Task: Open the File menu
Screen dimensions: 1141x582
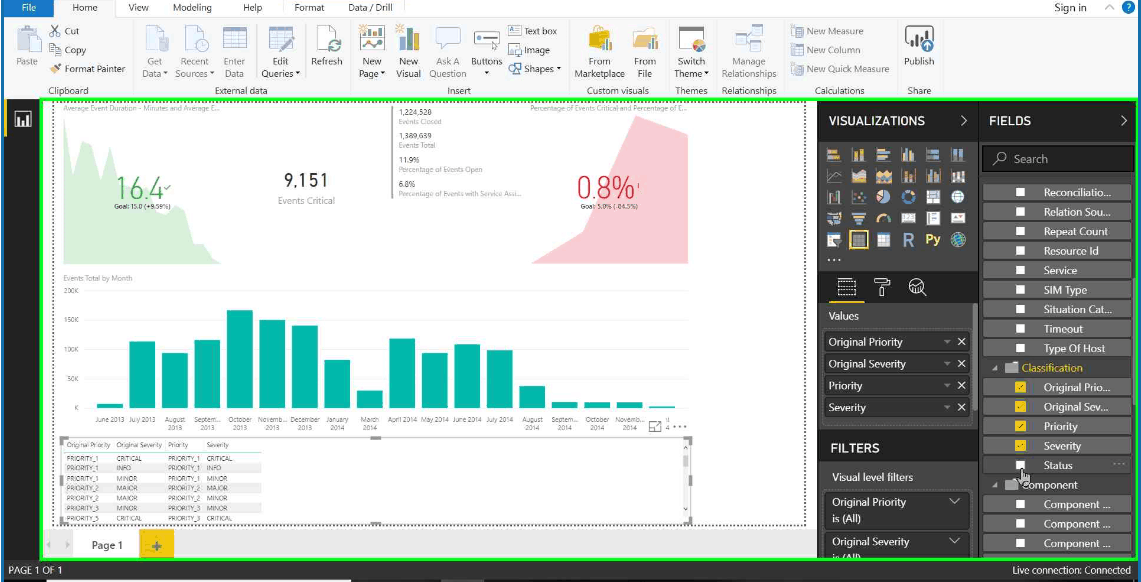Action: coord(28,8)
